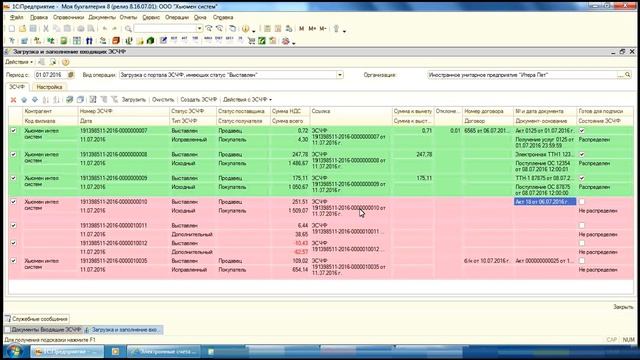Click the orange question mark help icon in form
The width and height of the screenshot is (640, 360).
point(65,62)
